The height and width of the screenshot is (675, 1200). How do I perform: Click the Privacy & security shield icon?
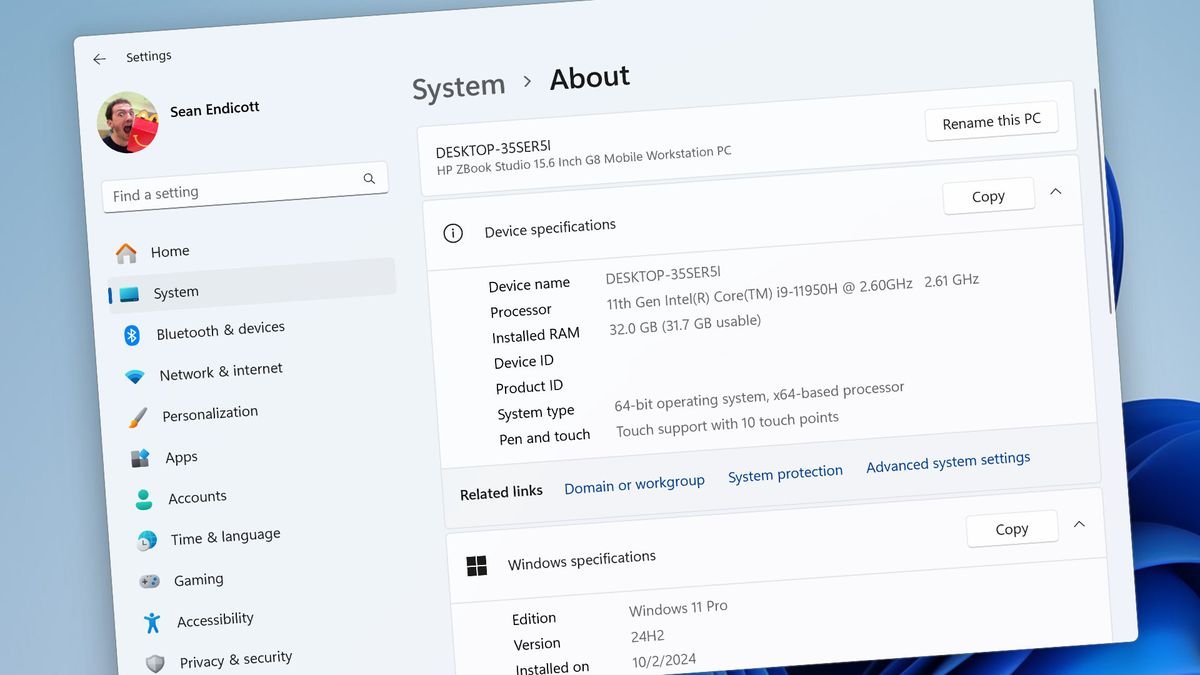click(155, 663)
